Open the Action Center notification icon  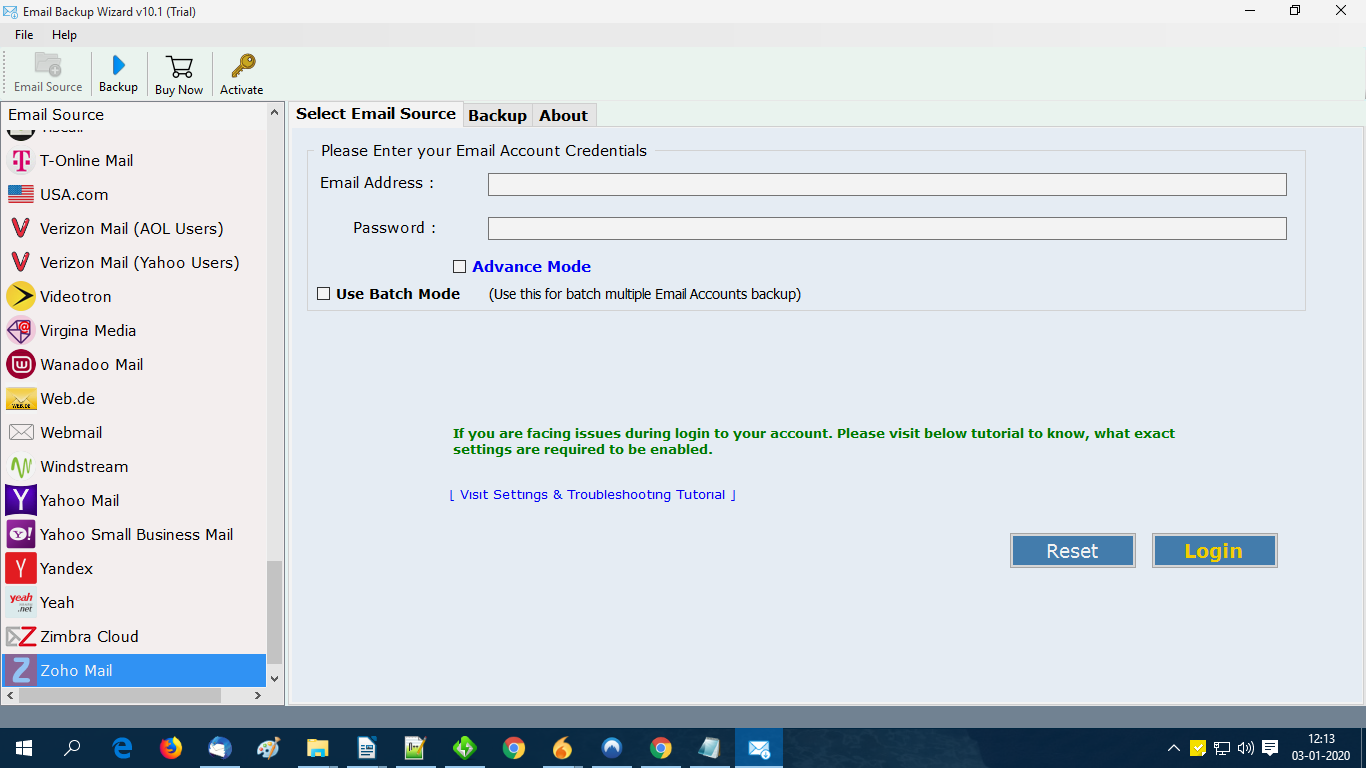click(x=1271, y=747)
